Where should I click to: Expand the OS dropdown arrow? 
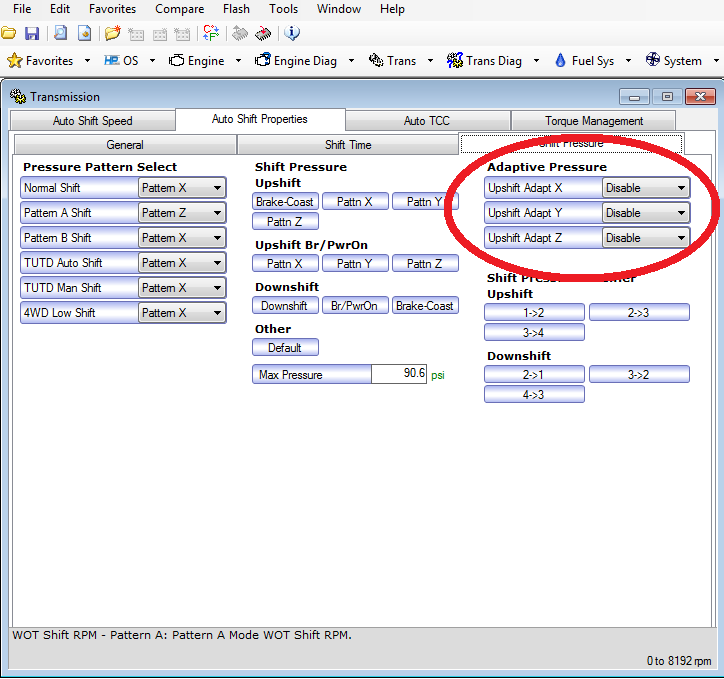click(x=152, y=60)
